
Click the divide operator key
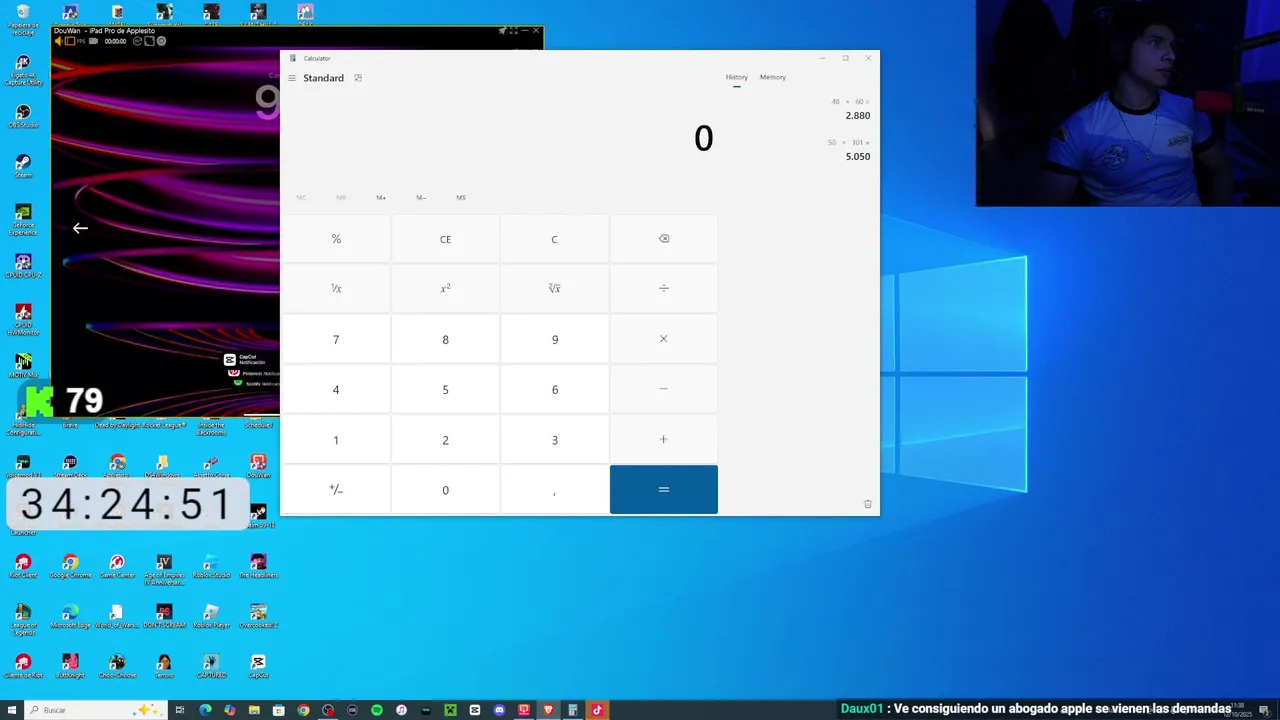664,288
